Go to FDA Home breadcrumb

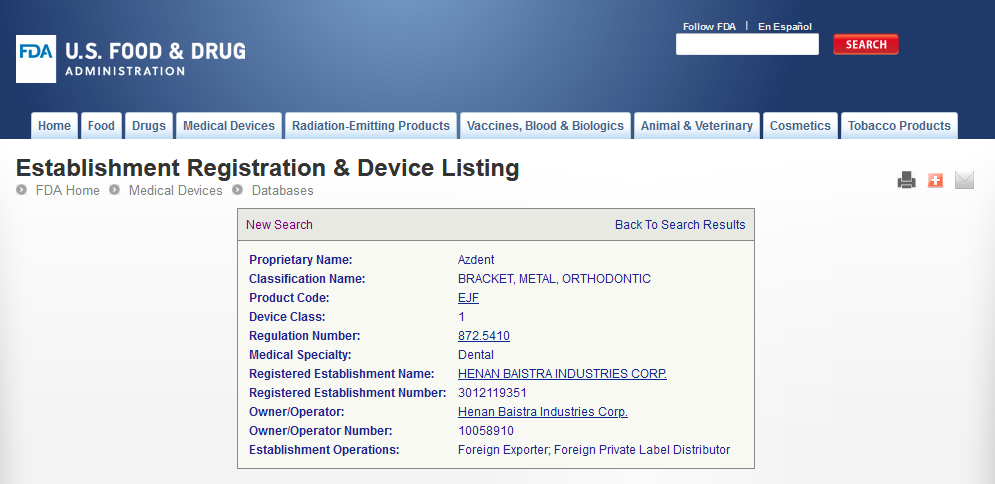pos(67,190)
